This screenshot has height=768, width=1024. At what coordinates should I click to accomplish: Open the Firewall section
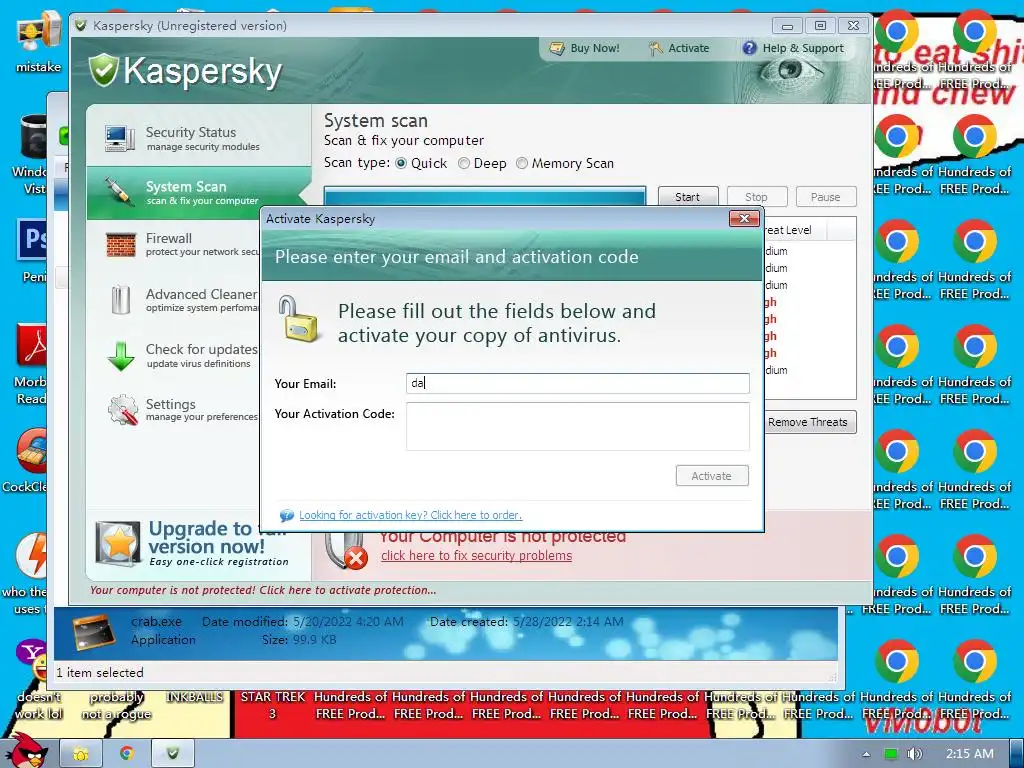(x=183, y=244)
